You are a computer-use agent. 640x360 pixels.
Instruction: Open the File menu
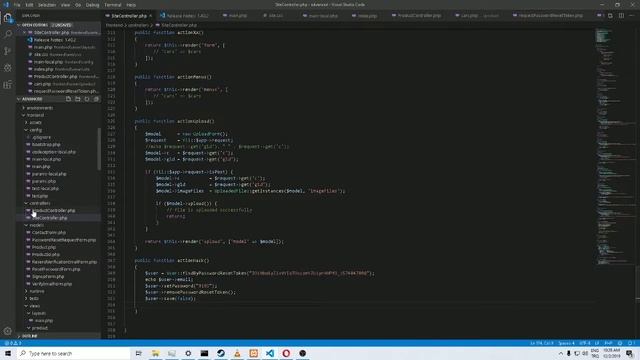point(17,5)
